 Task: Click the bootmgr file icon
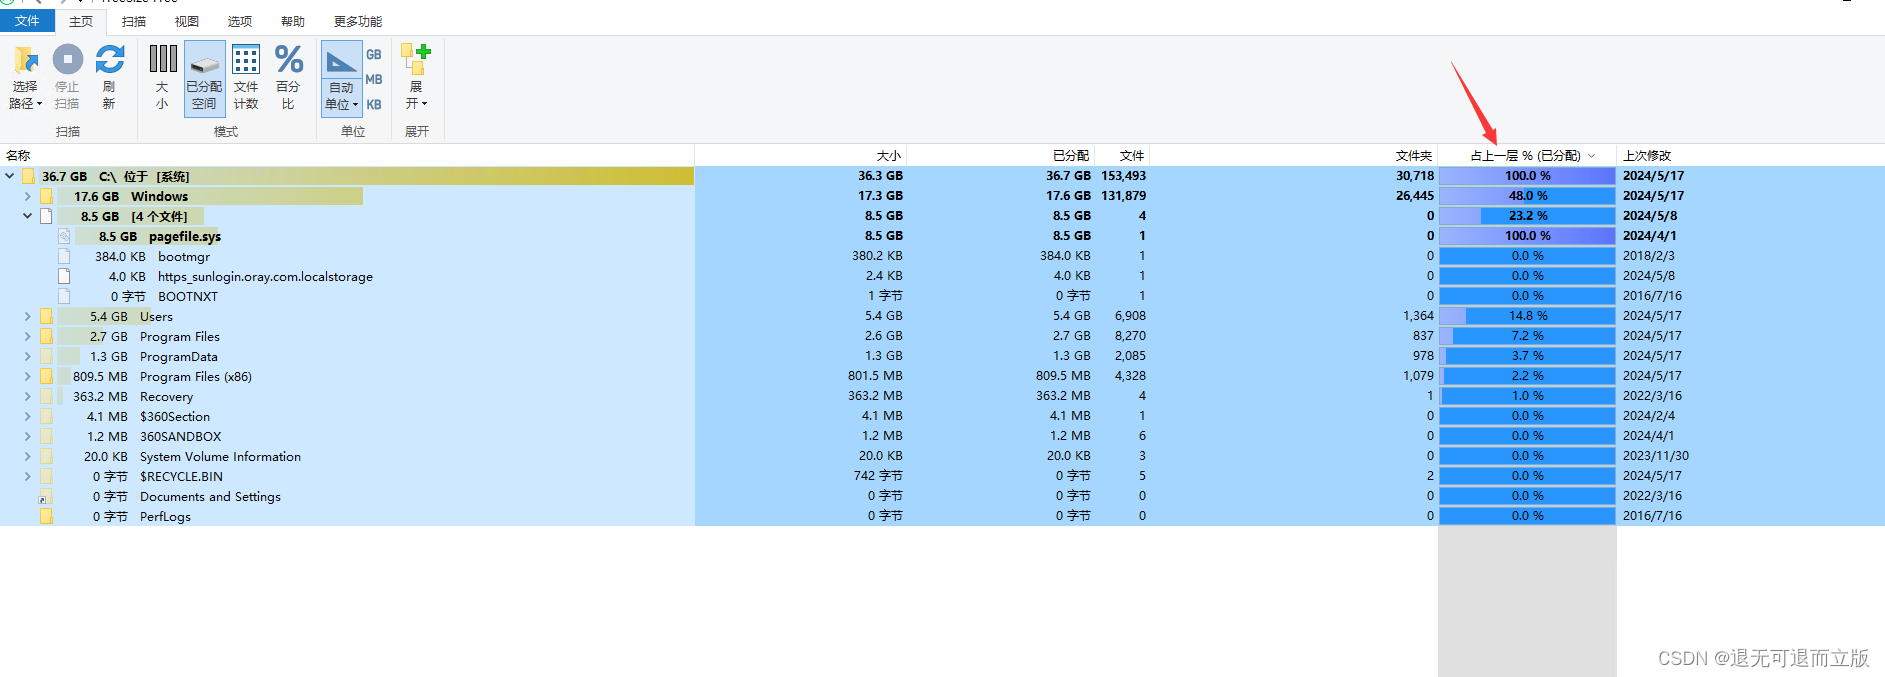point(64,256)
